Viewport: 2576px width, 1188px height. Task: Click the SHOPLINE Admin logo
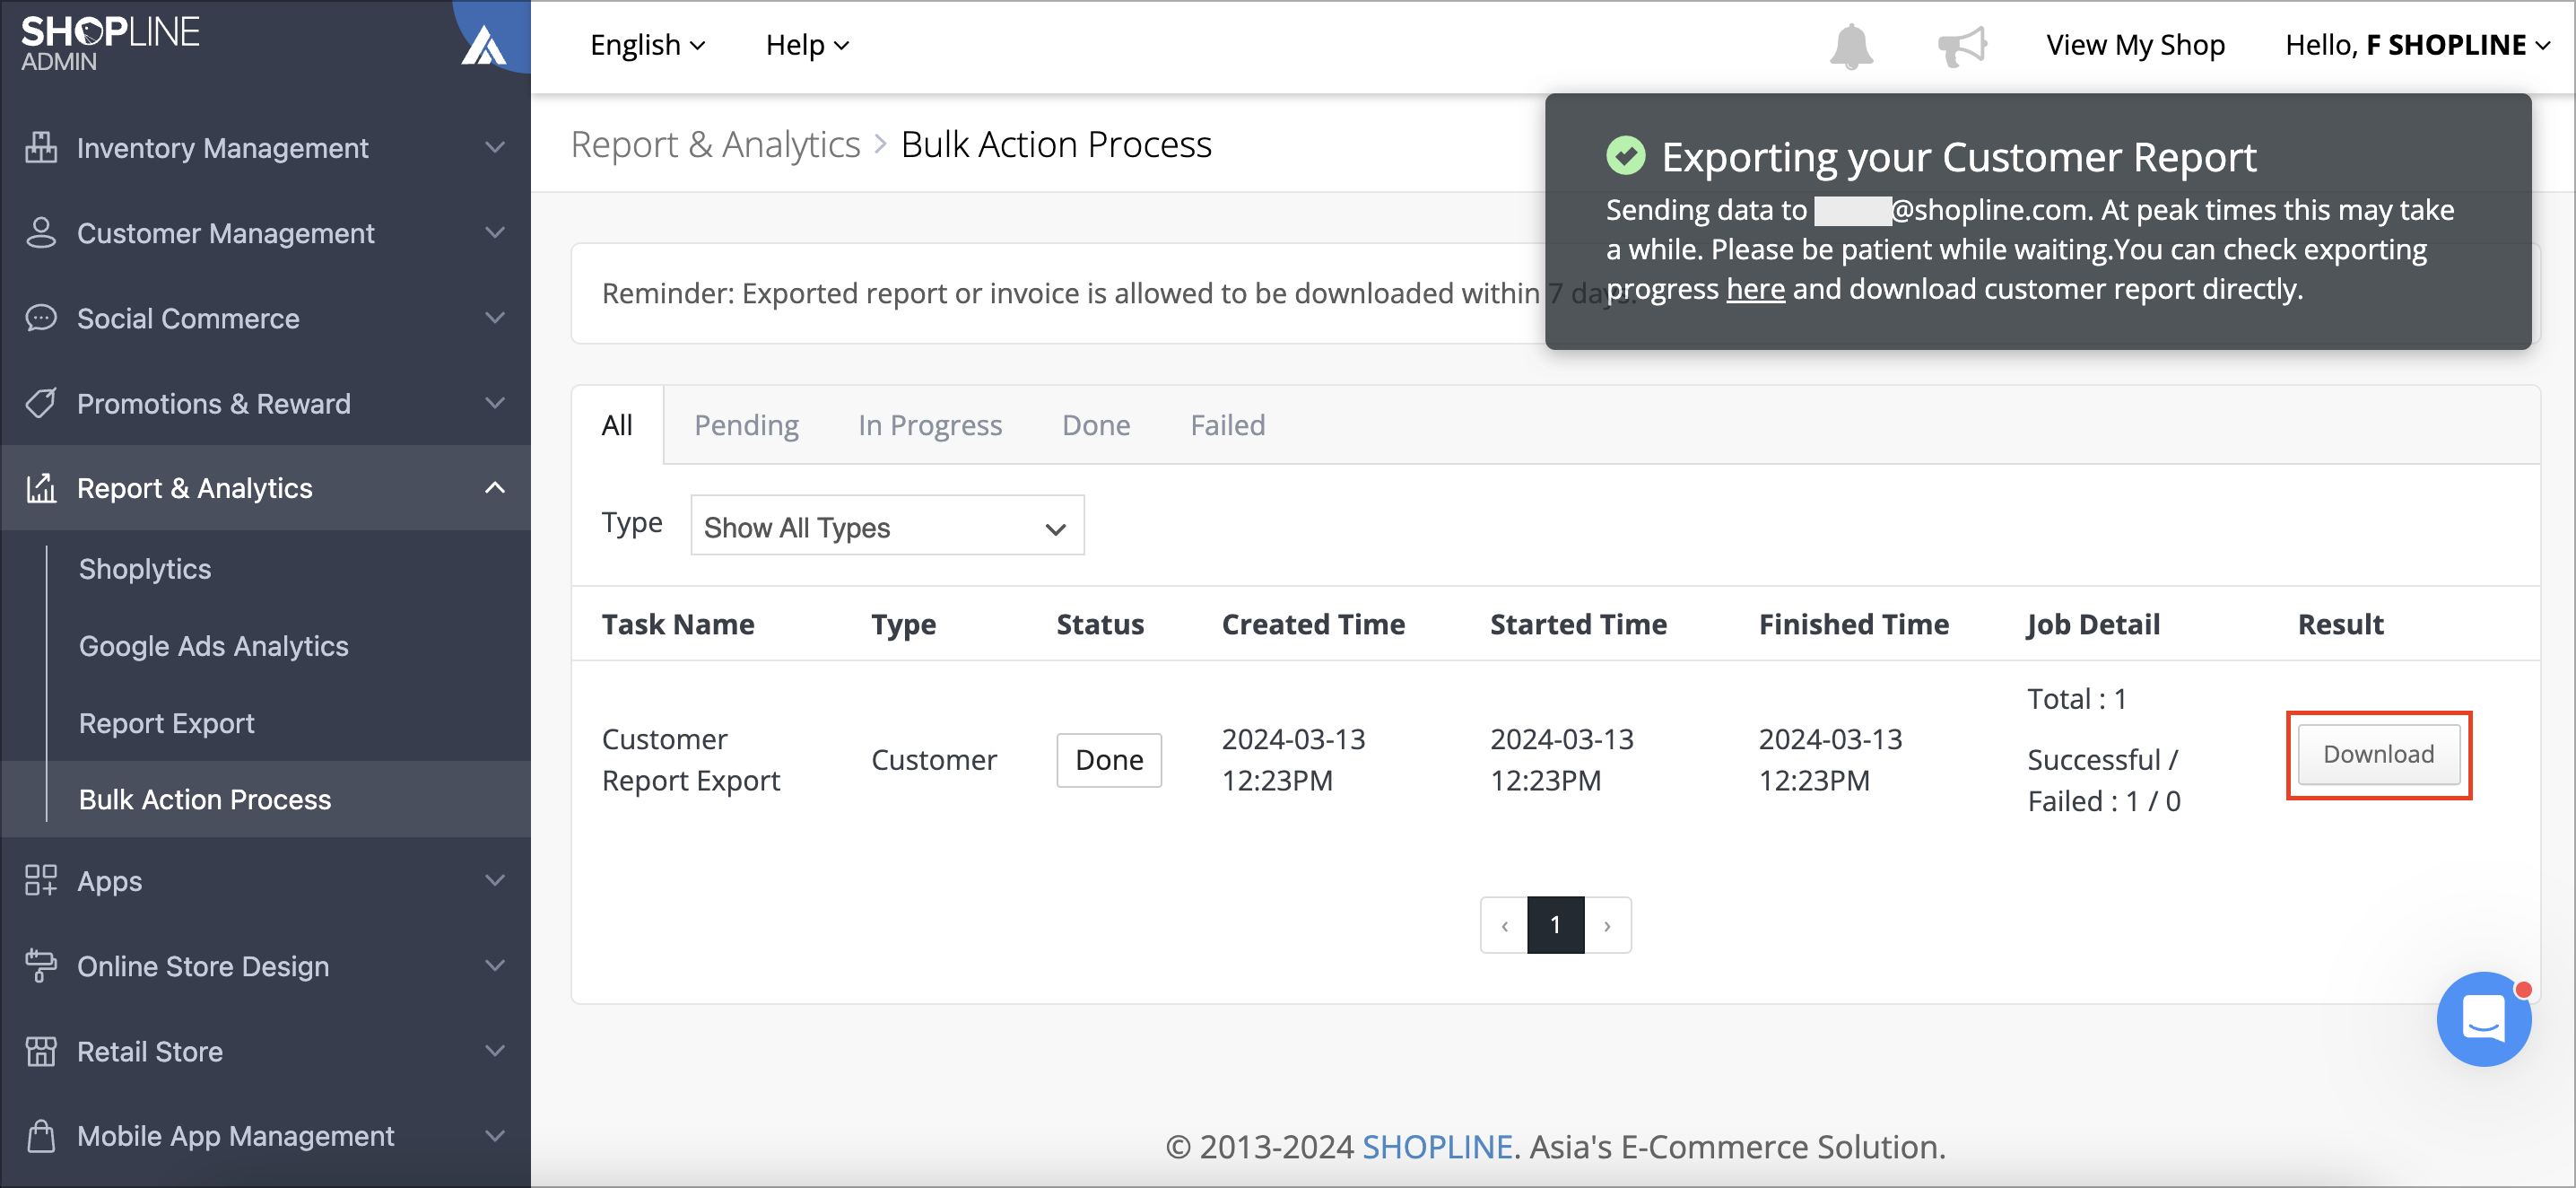(110, 43)
